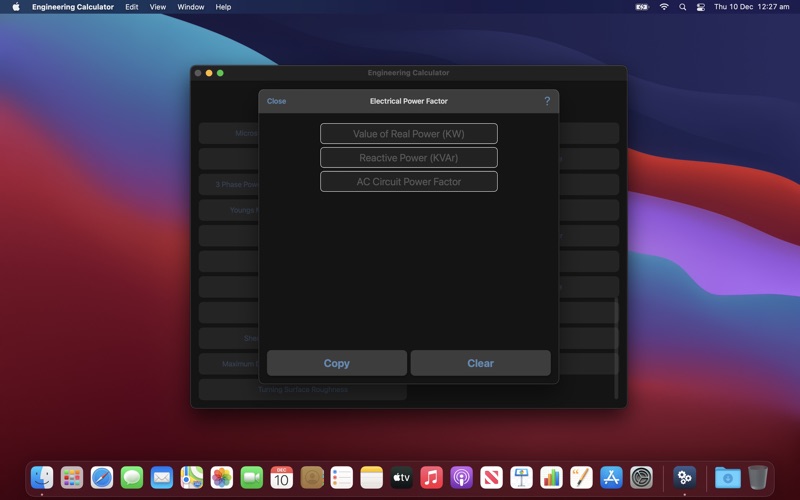Open Calendar from the dock
This screenshot has width=800, height=500.
pos(282,478)
